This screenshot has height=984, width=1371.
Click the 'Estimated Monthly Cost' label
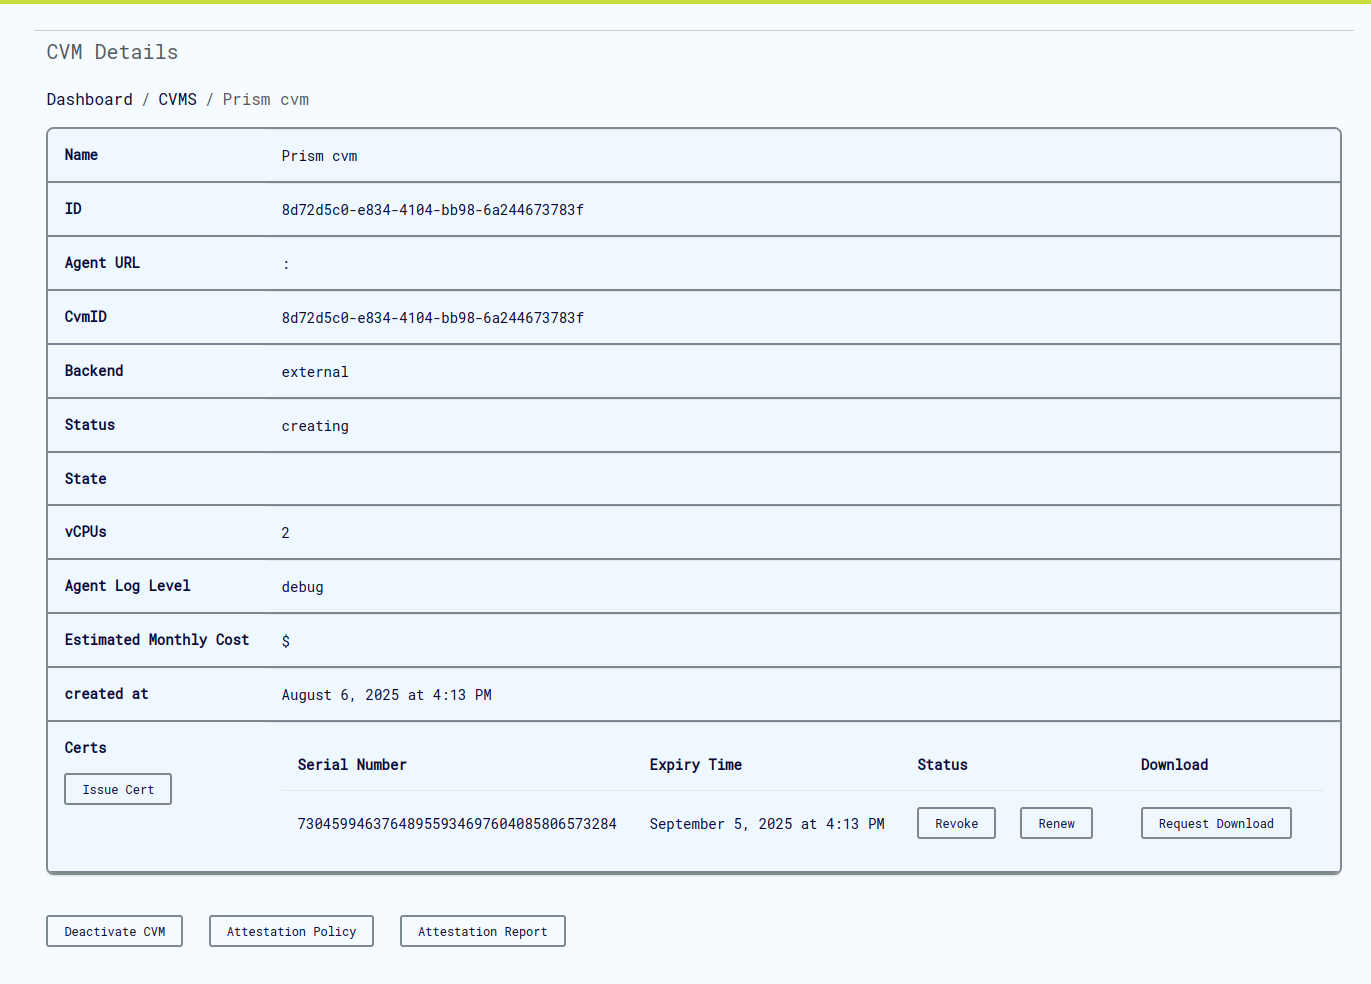[x=157, y=640]
